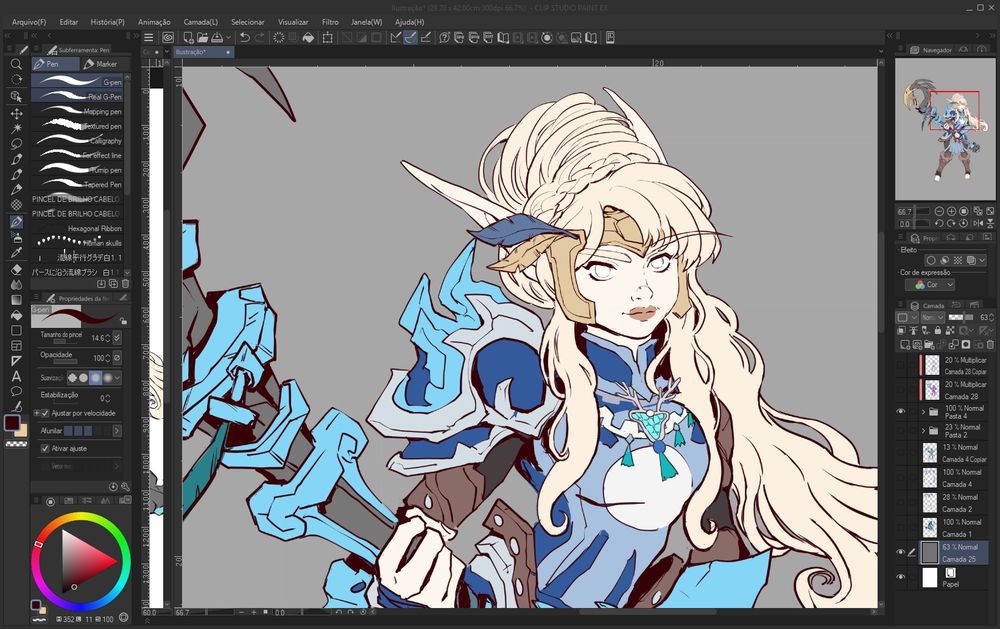This screenshot has width=1000, height=629.
Task: Select the Fill bucket tool in toolbox
Action: pyautogui.click(x=17, y=315)
